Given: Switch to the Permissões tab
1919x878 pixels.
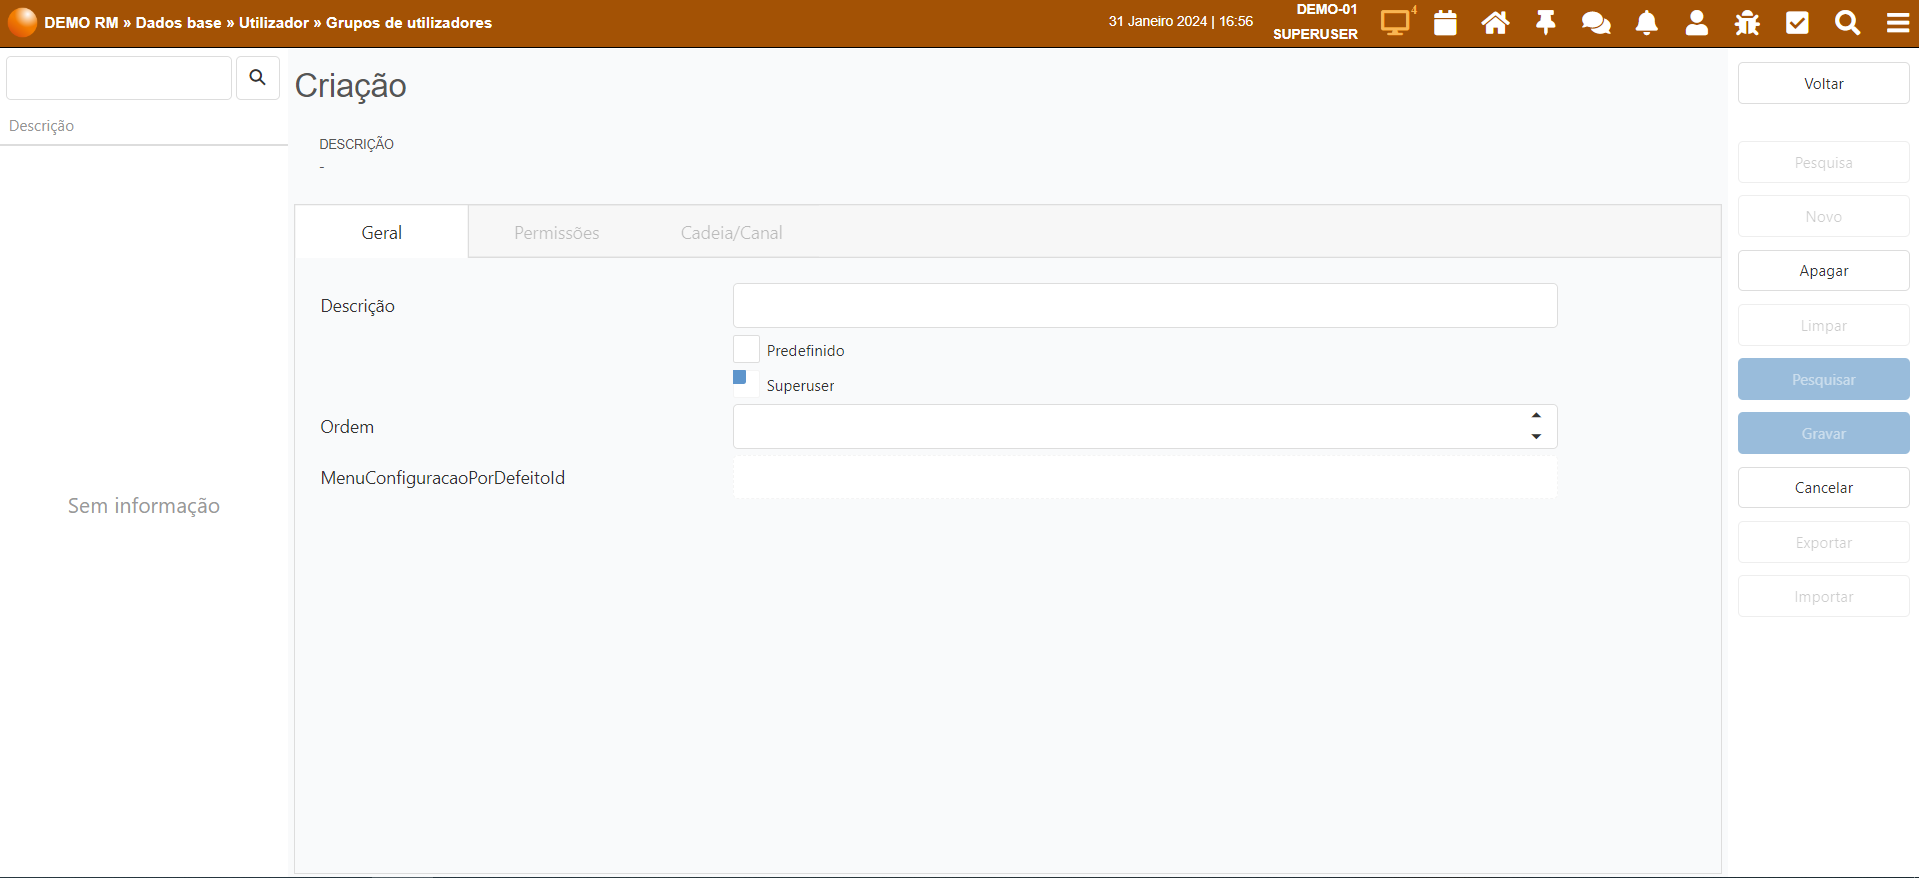Looking at the screenshot, I should (557, 232).
